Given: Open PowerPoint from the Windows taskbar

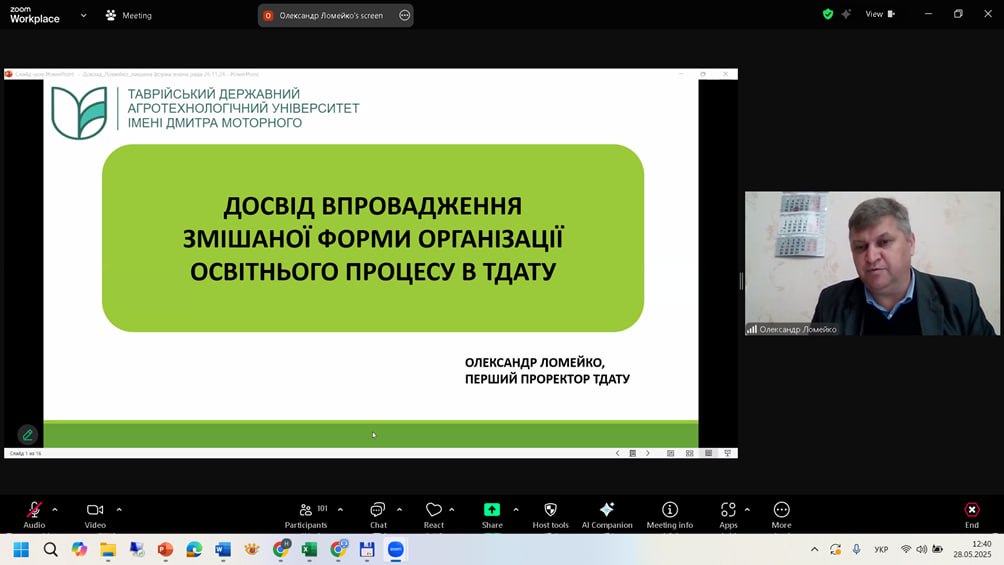Looking at the screenshot, I should pyautogui.click(x=165, y=549).
